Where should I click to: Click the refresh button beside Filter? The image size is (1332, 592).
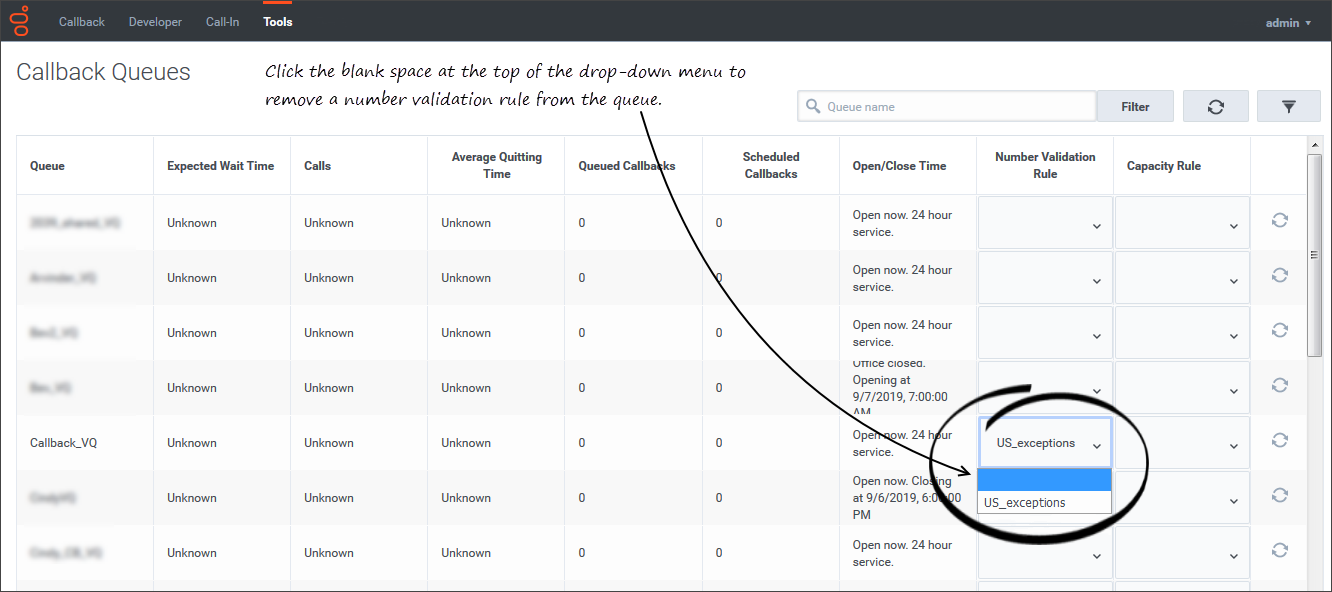point(1215,107)
